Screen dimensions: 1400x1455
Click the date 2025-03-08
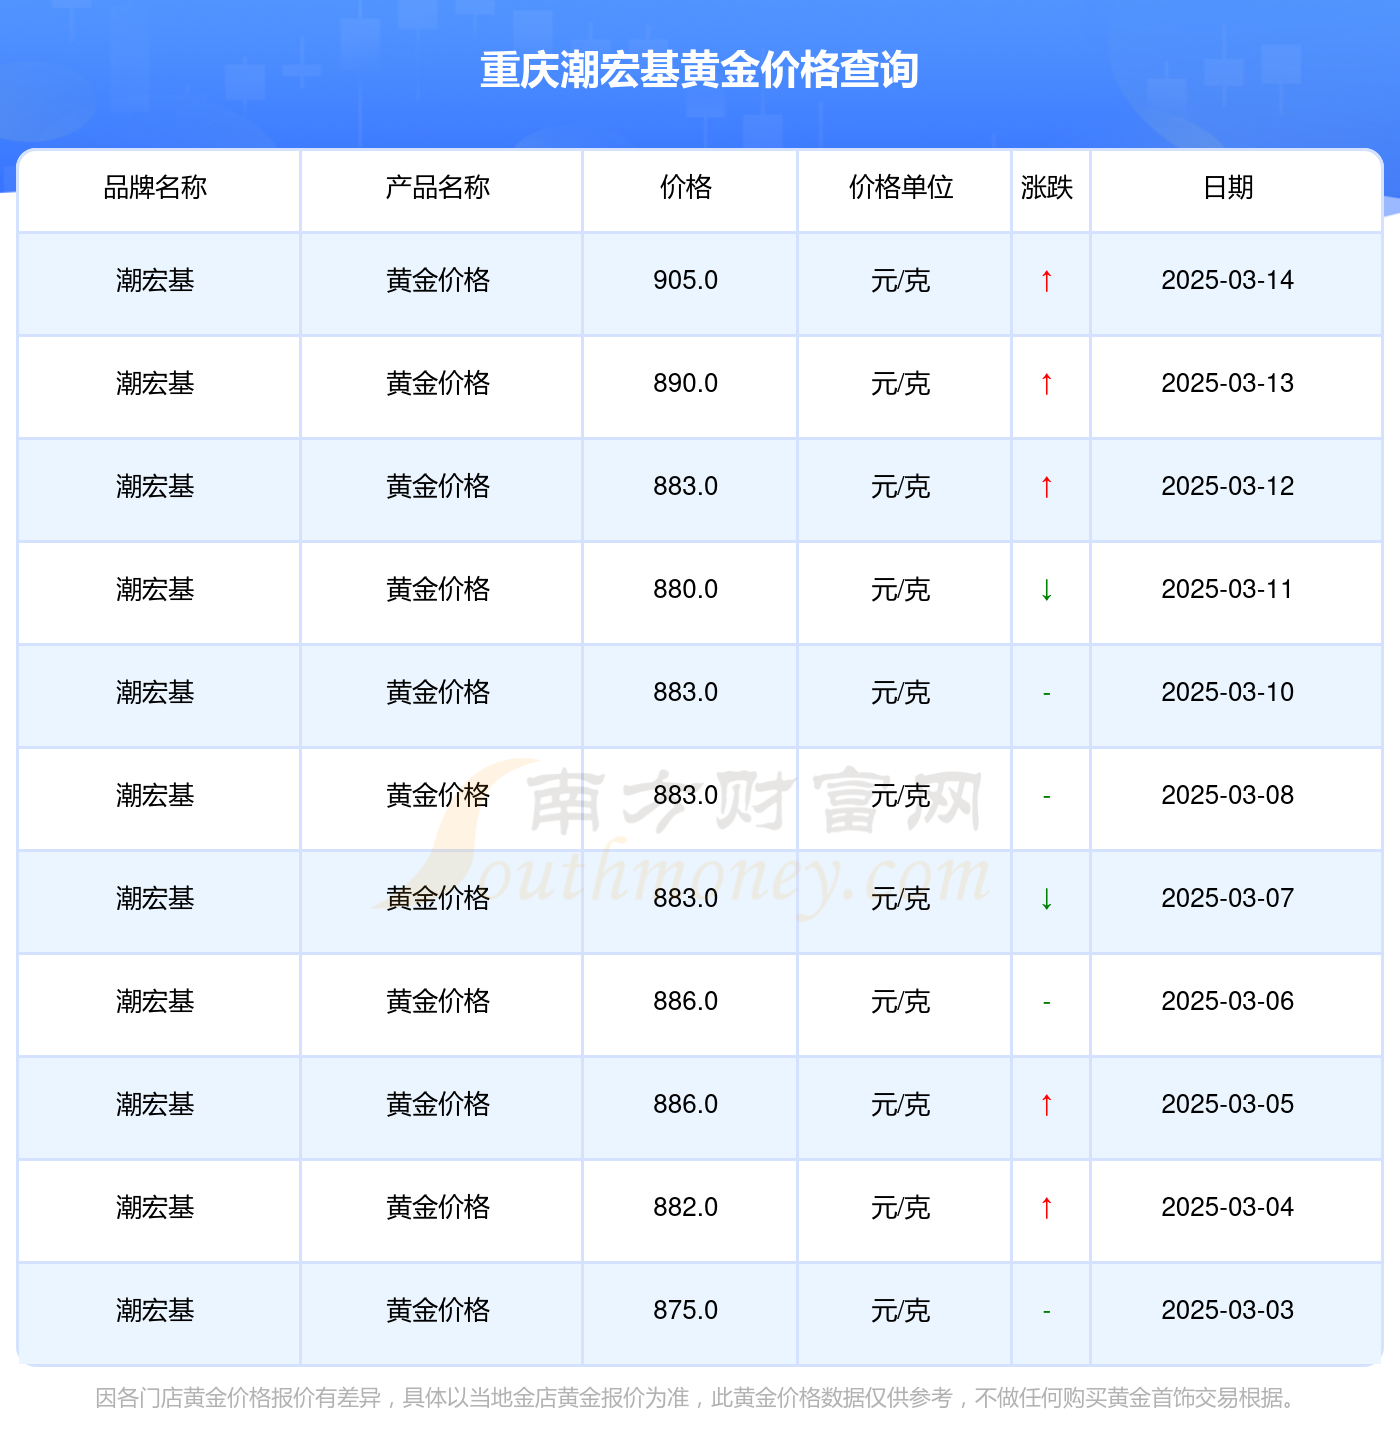(1228, 795)
